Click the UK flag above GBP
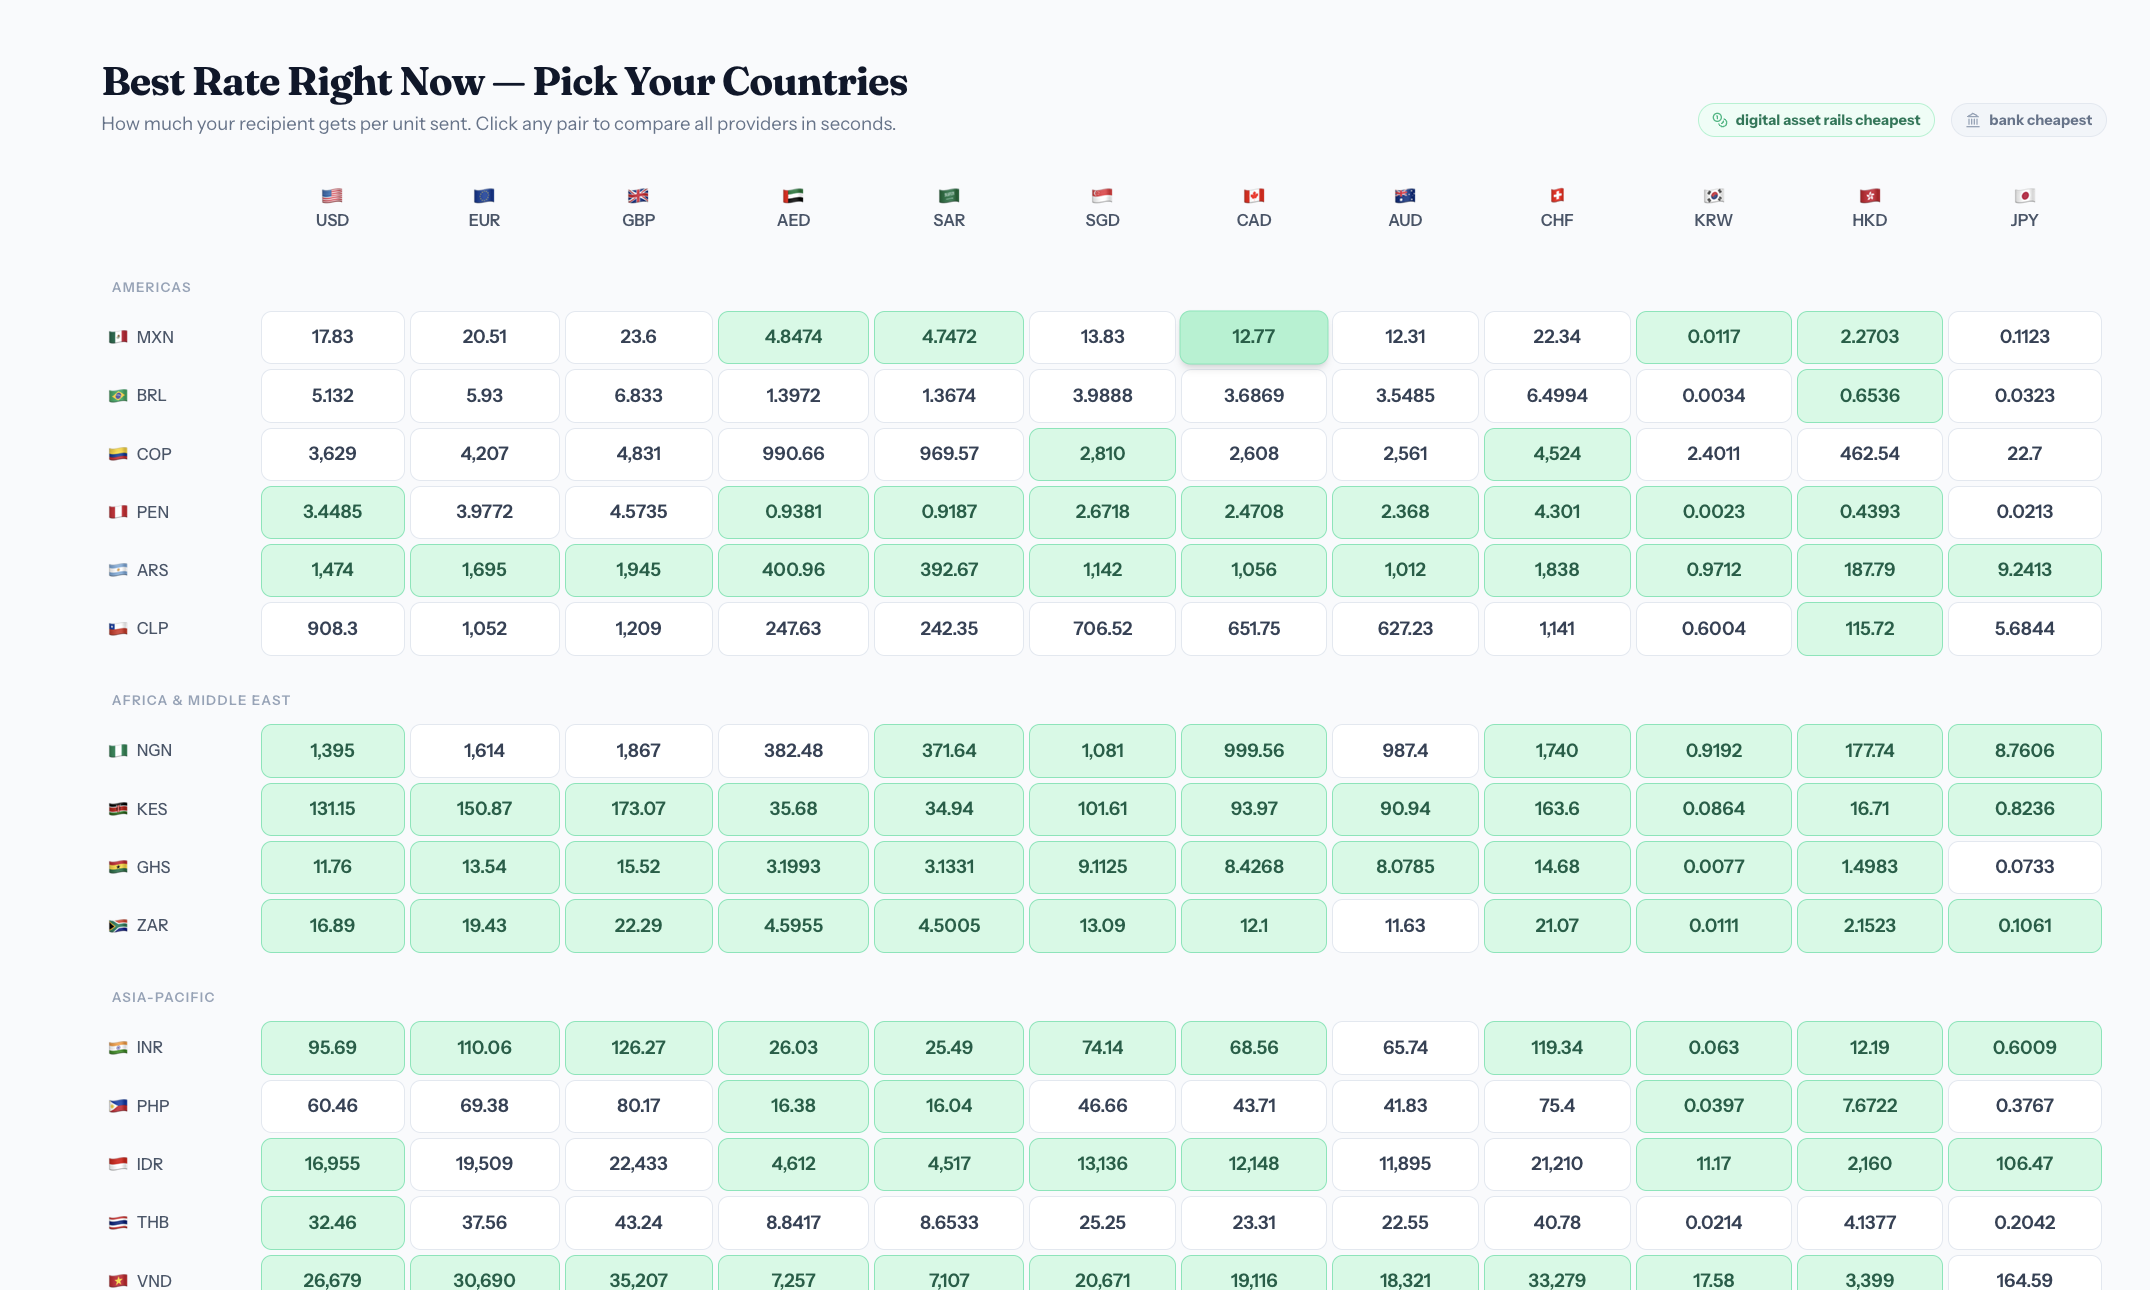This screenshot has height=1290, width=2150. [638, 196]
